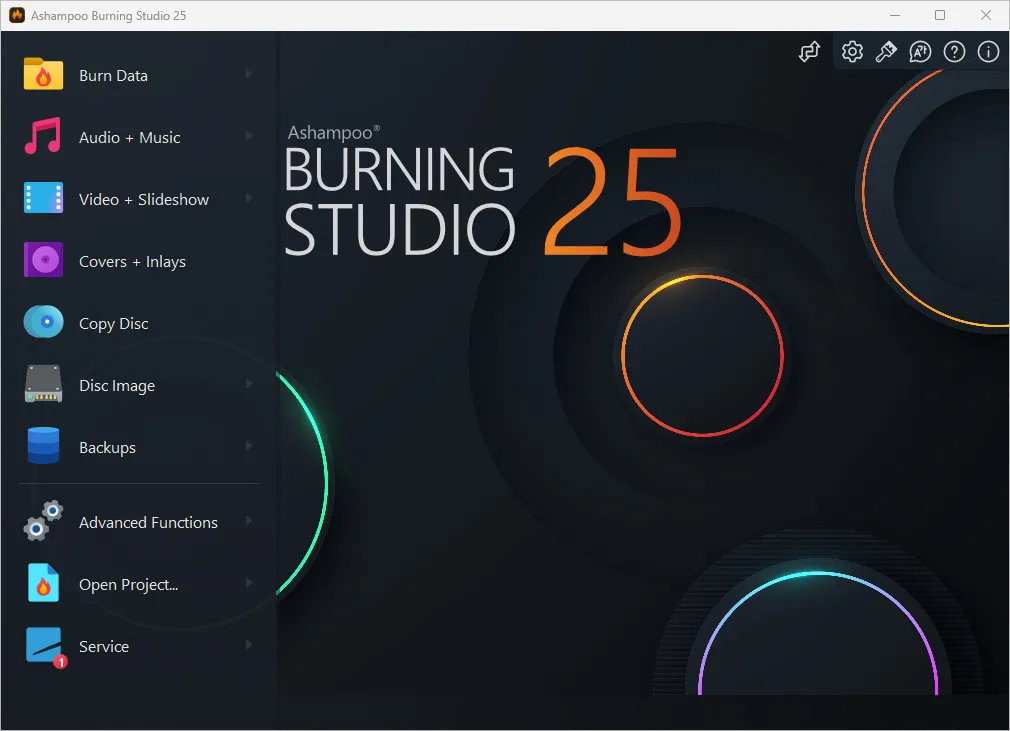The height and width of the screenshot is (731, 1010).
Task: Choose the Service menu label
Action: pyautogui.click(x=104, y=646)
